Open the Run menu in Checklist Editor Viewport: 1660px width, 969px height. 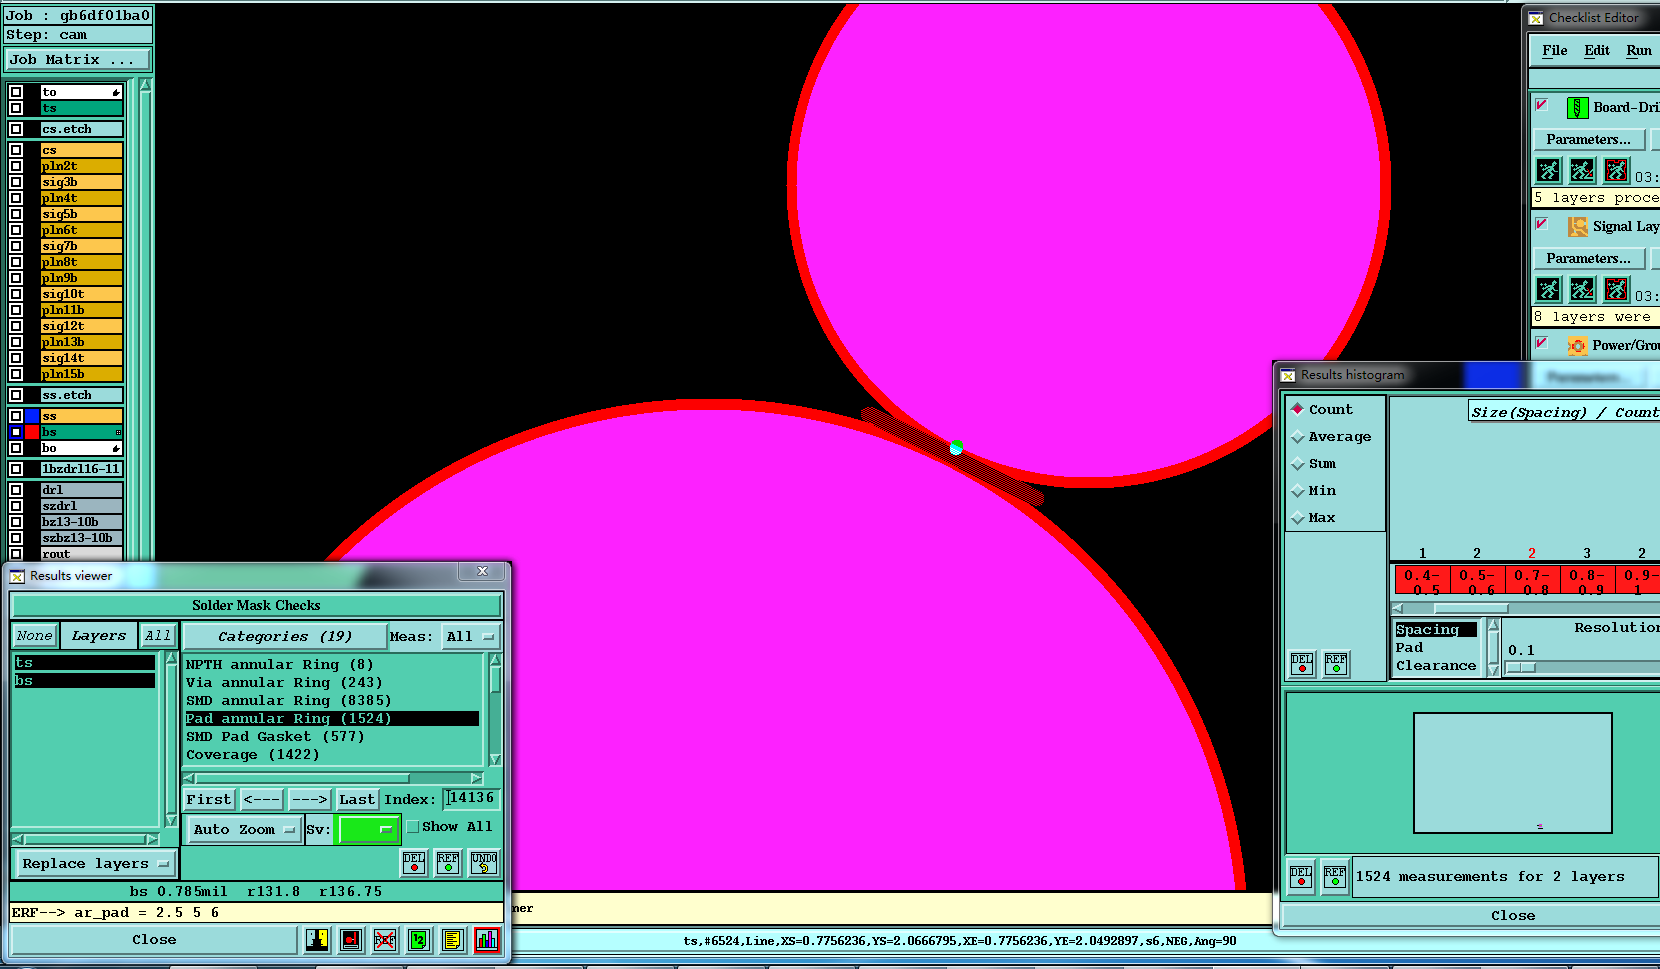tap(1639, 50)
